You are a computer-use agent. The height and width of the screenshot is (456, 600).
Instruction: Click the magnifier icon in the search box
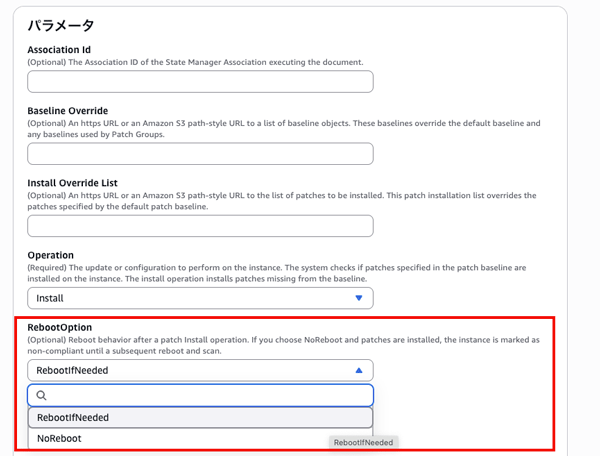coord(42,396)
